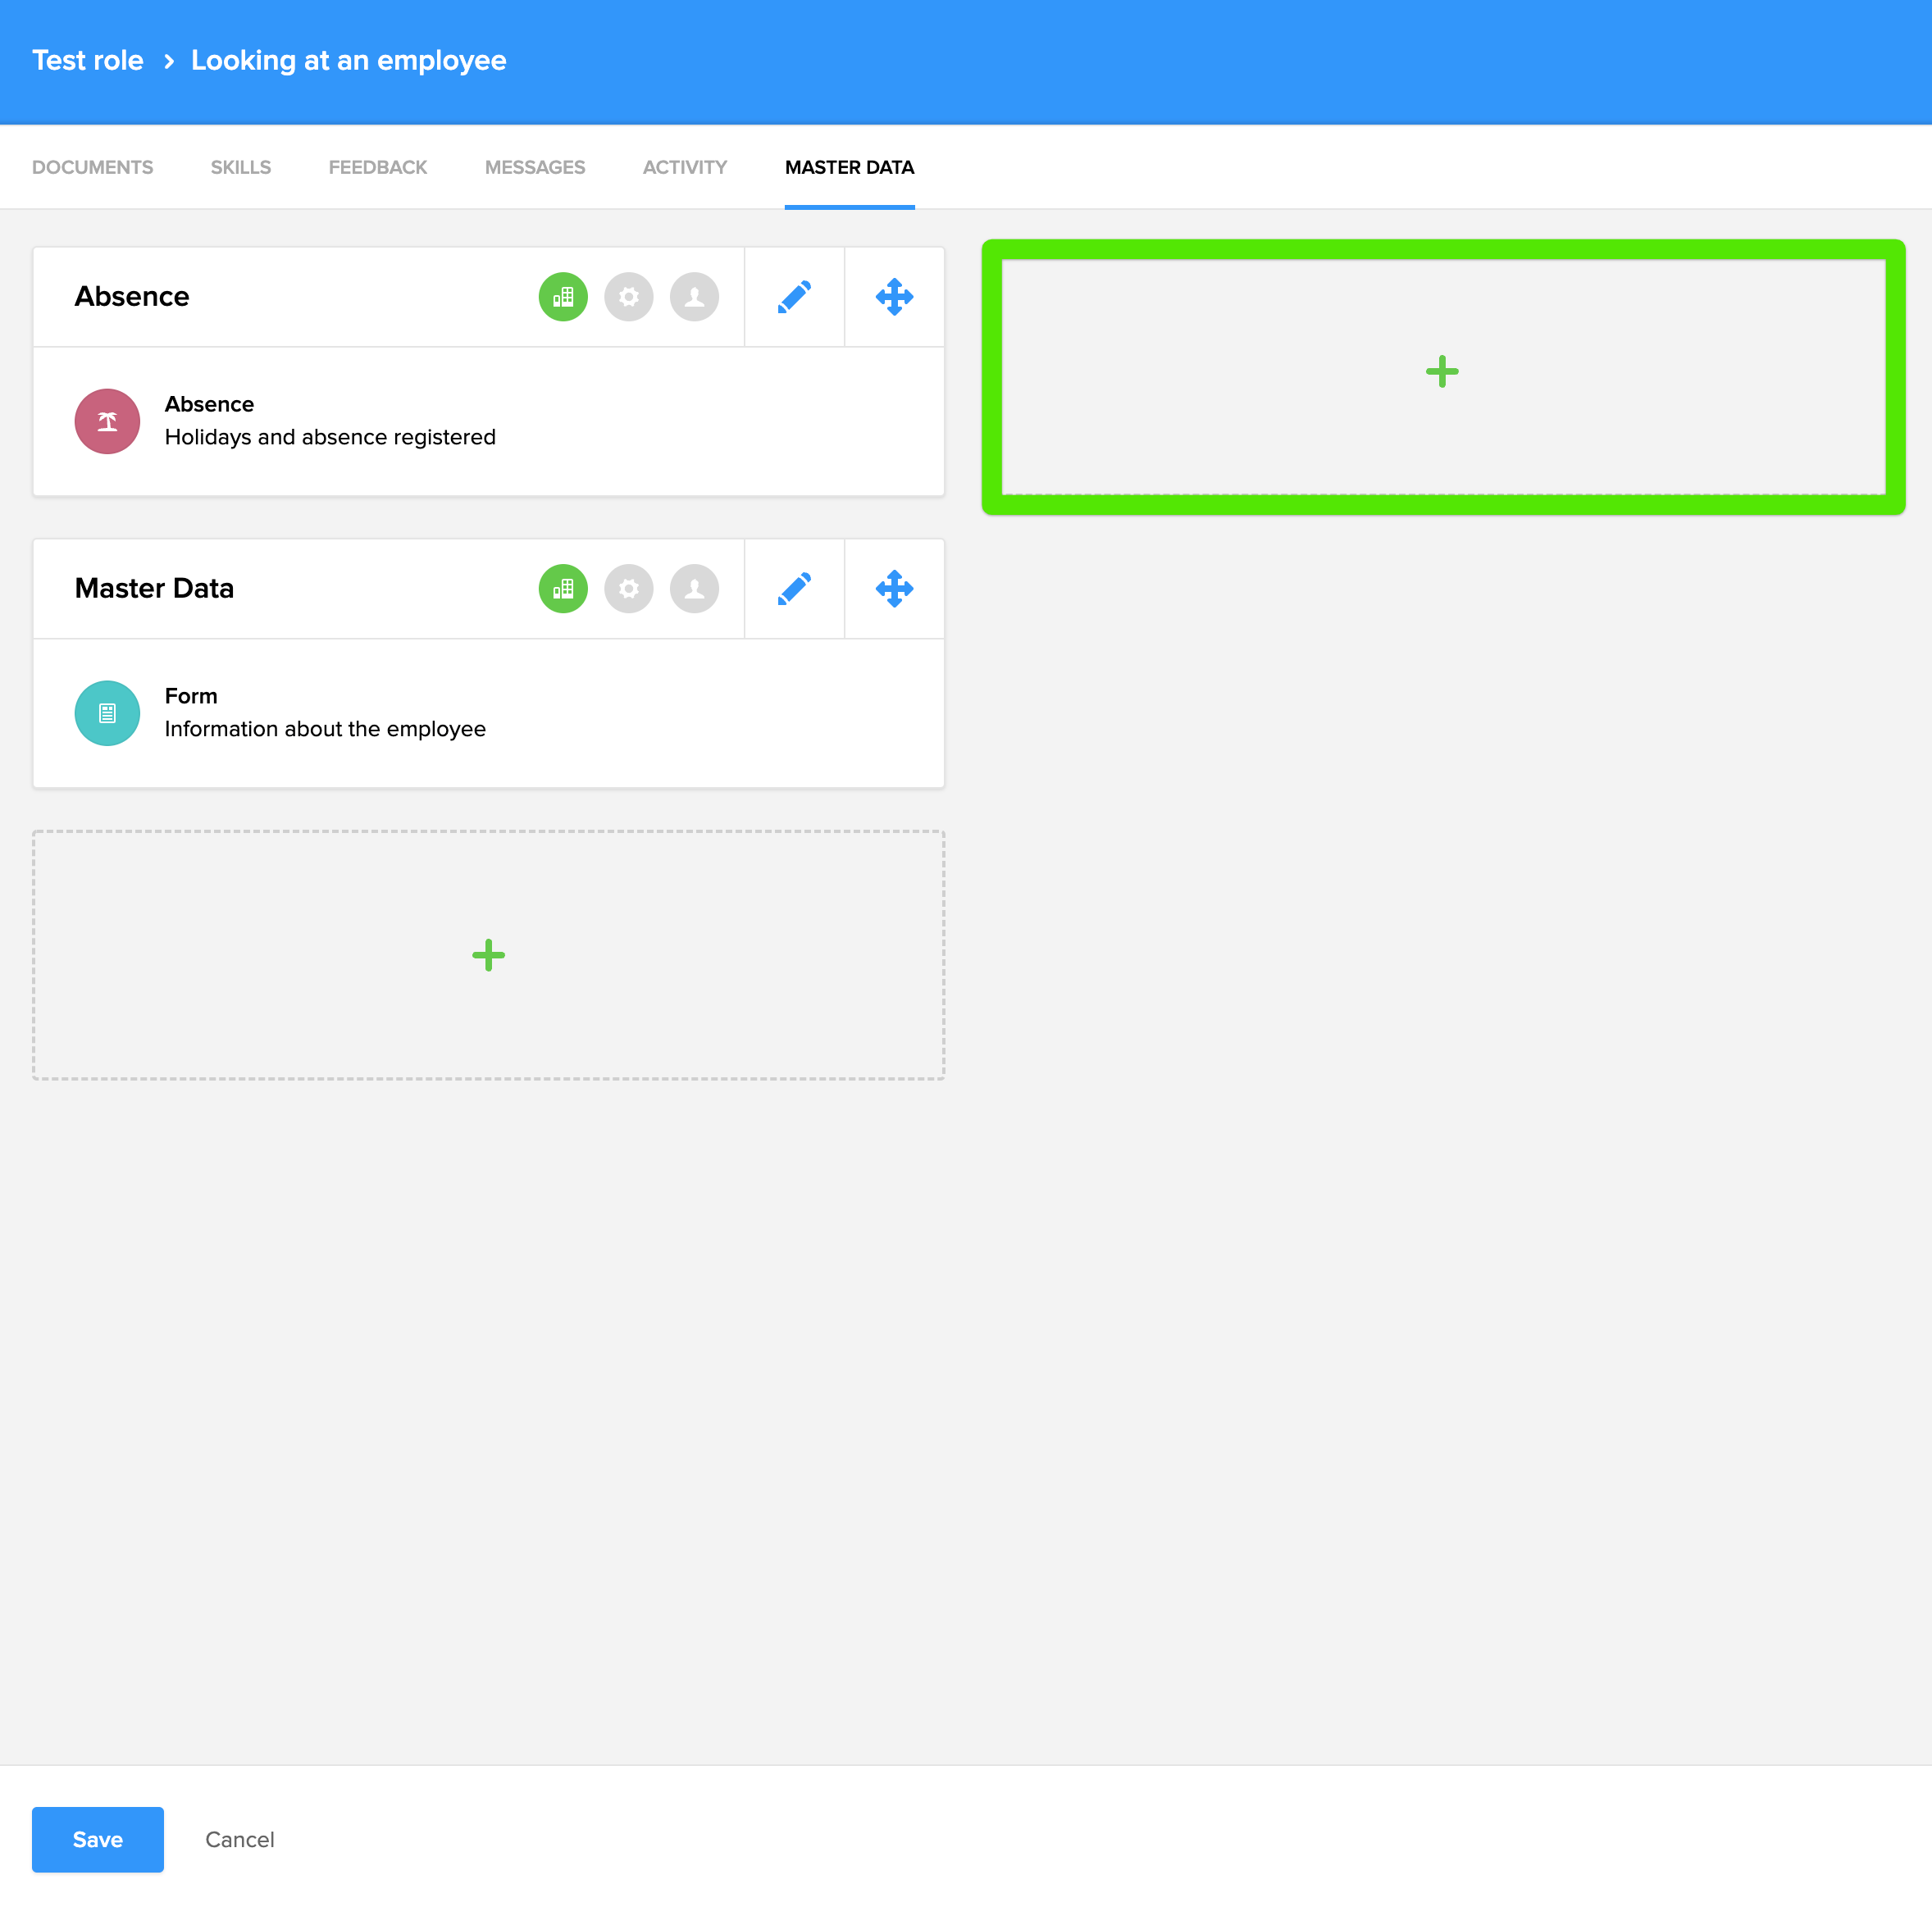Click the move arrows icon on Absence section
Screen dimensions: 1932x1907
tap(894, 297)
